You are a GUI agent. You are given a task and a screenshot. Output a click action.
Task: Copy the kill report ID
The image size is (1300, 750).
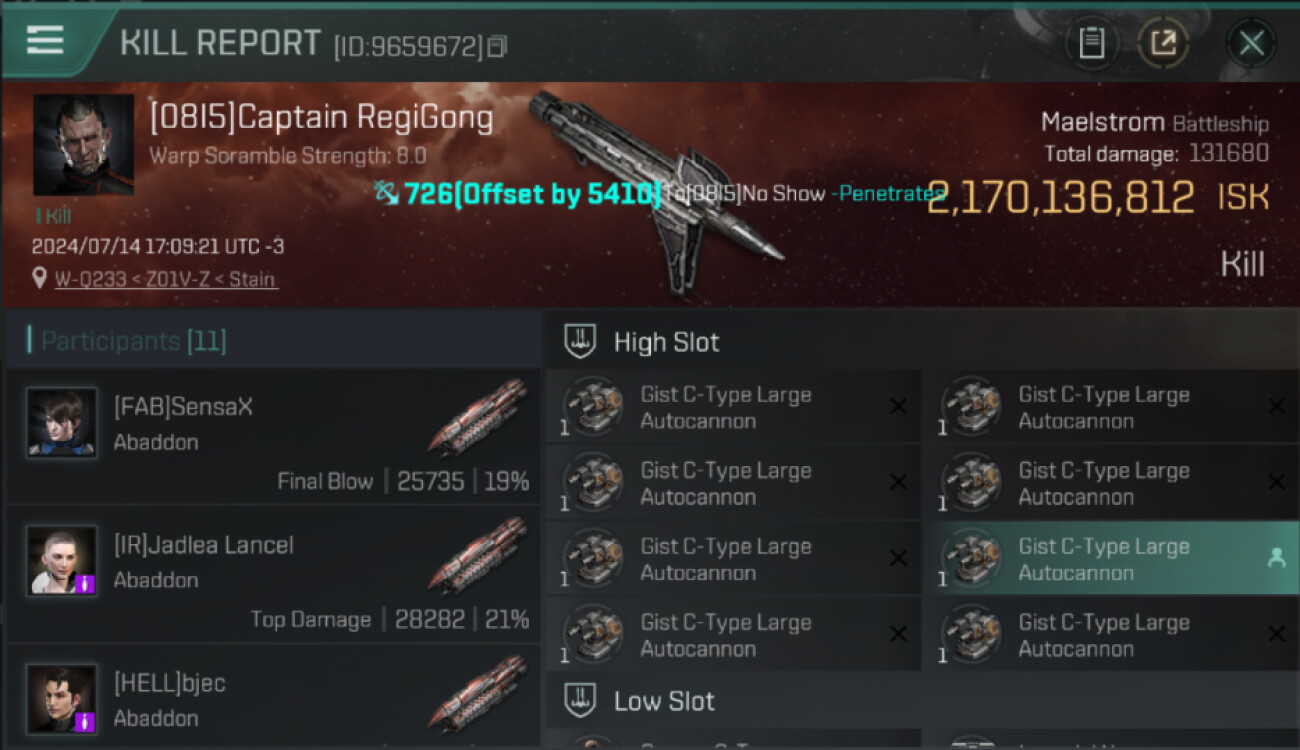coord(497,46)
